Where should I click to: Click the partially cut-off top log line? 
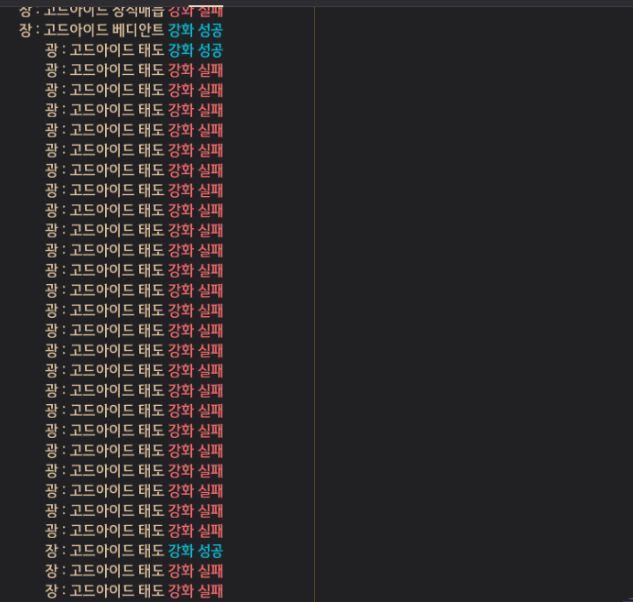pos(120,9)
